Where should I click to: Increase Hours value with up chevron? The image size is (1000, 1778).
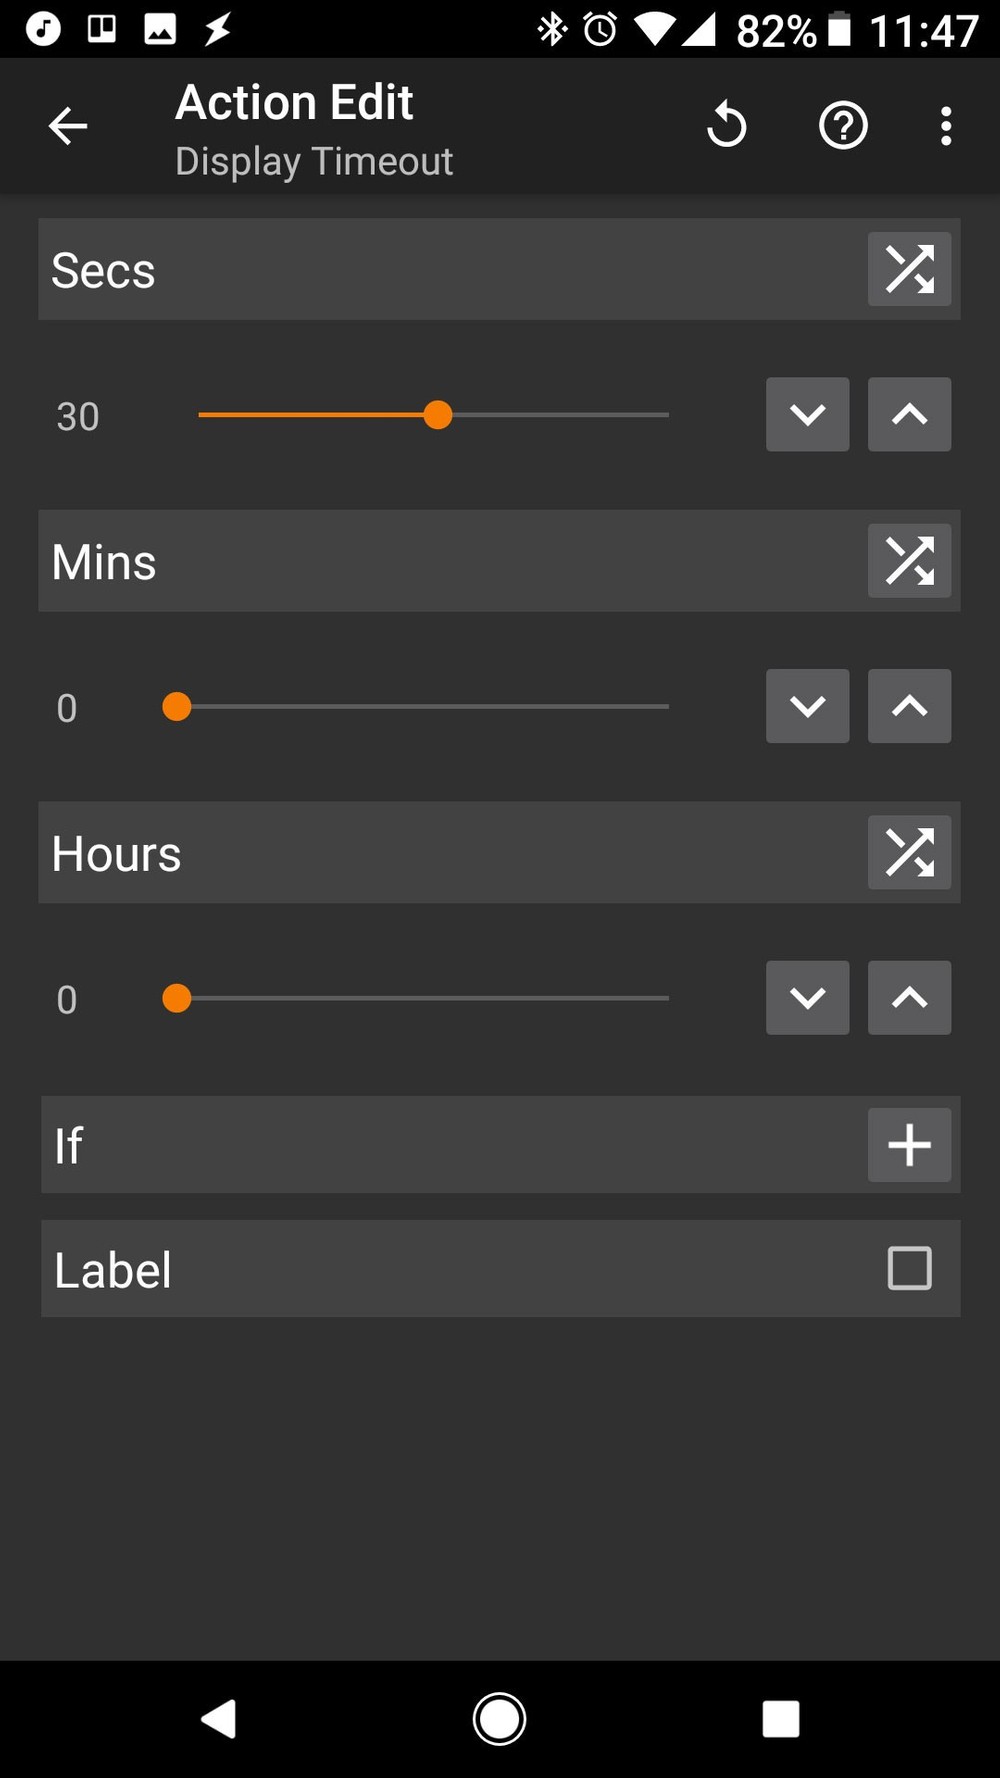click(x=909, y=998)
